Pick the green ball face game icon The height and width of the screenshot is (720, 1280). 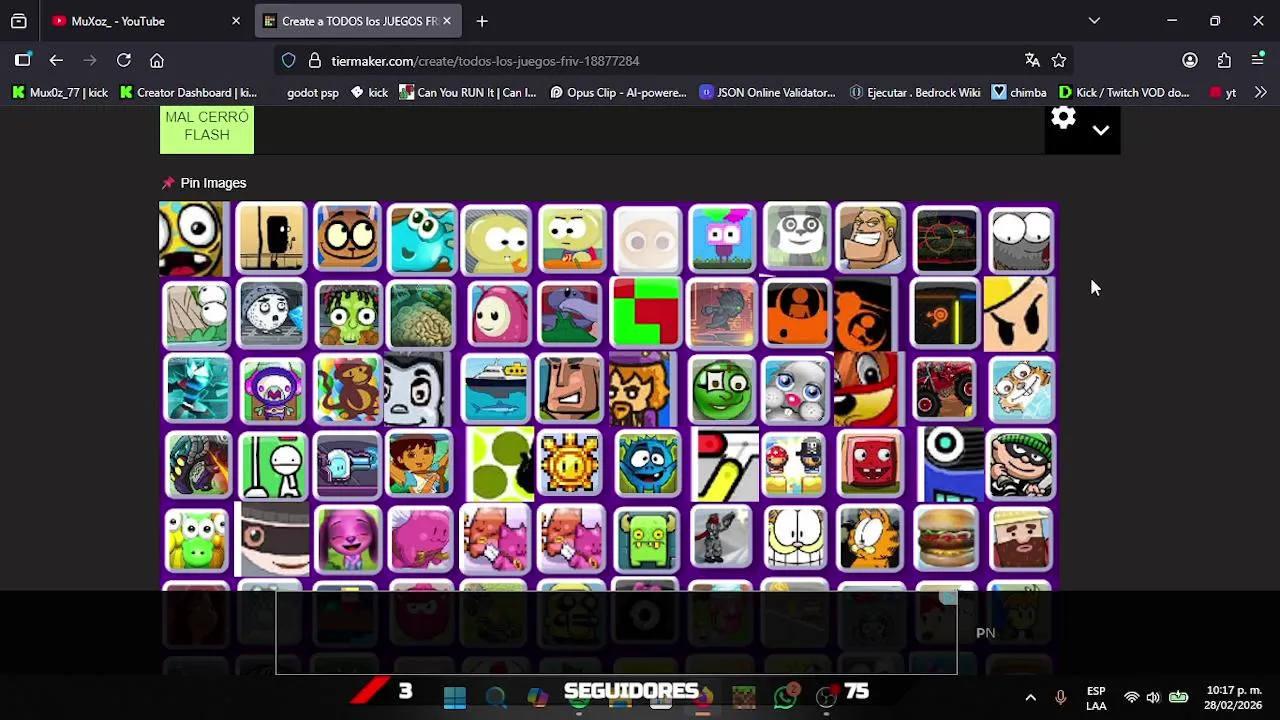click(722, 389)
